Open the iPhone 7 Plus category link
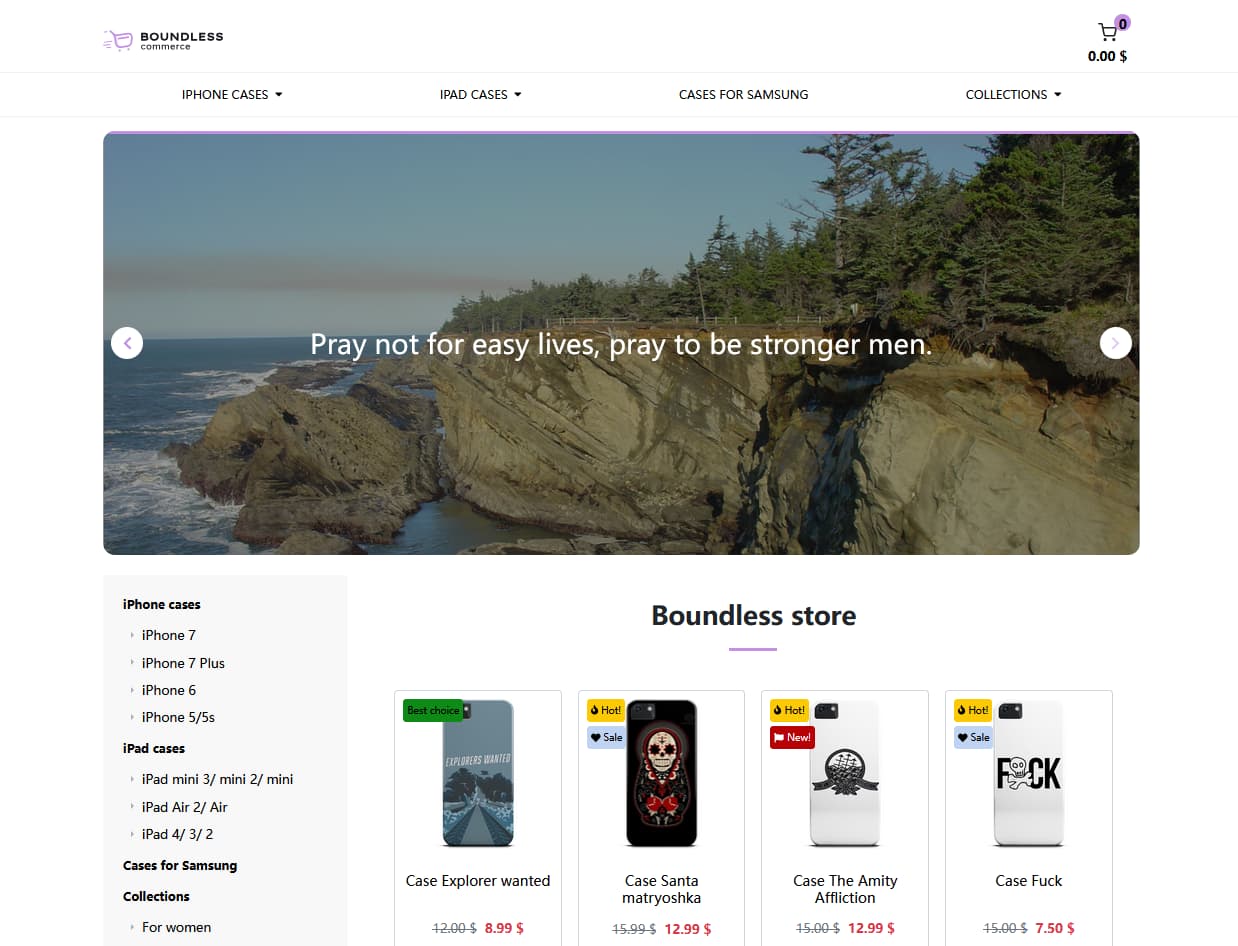1238x946 pixels. pyautogui.click(x=183, y=662)
